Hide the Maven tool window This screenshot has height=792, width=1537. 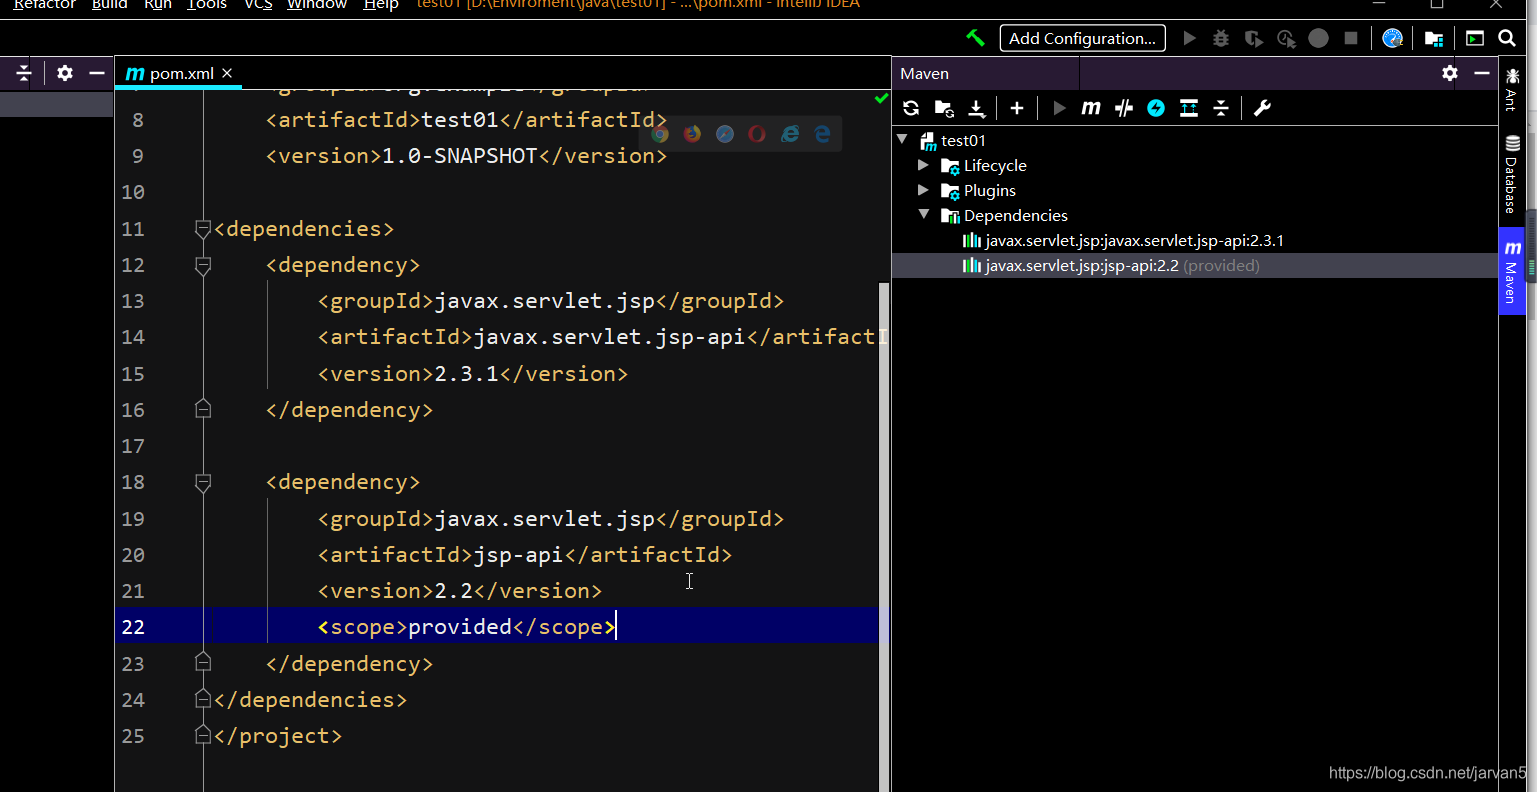tap(1481, 73)
